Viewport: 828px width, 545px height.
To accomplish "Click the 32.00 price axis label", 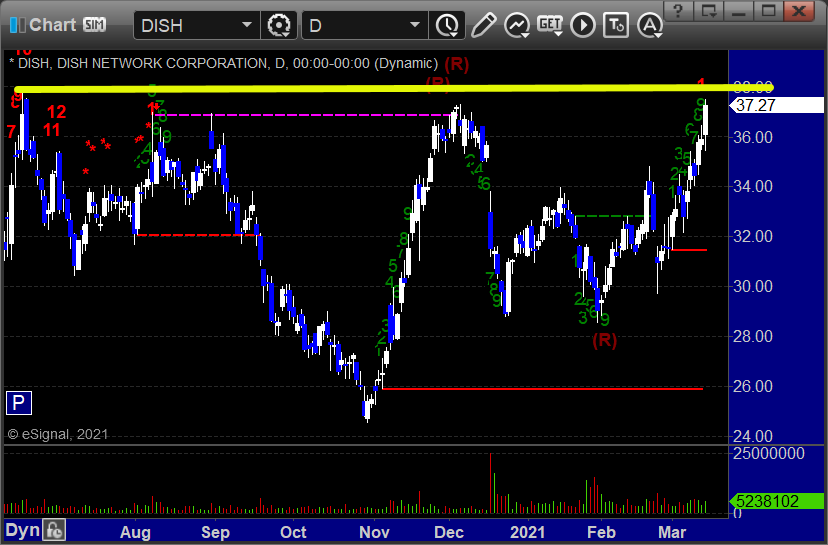I will 753,236.
